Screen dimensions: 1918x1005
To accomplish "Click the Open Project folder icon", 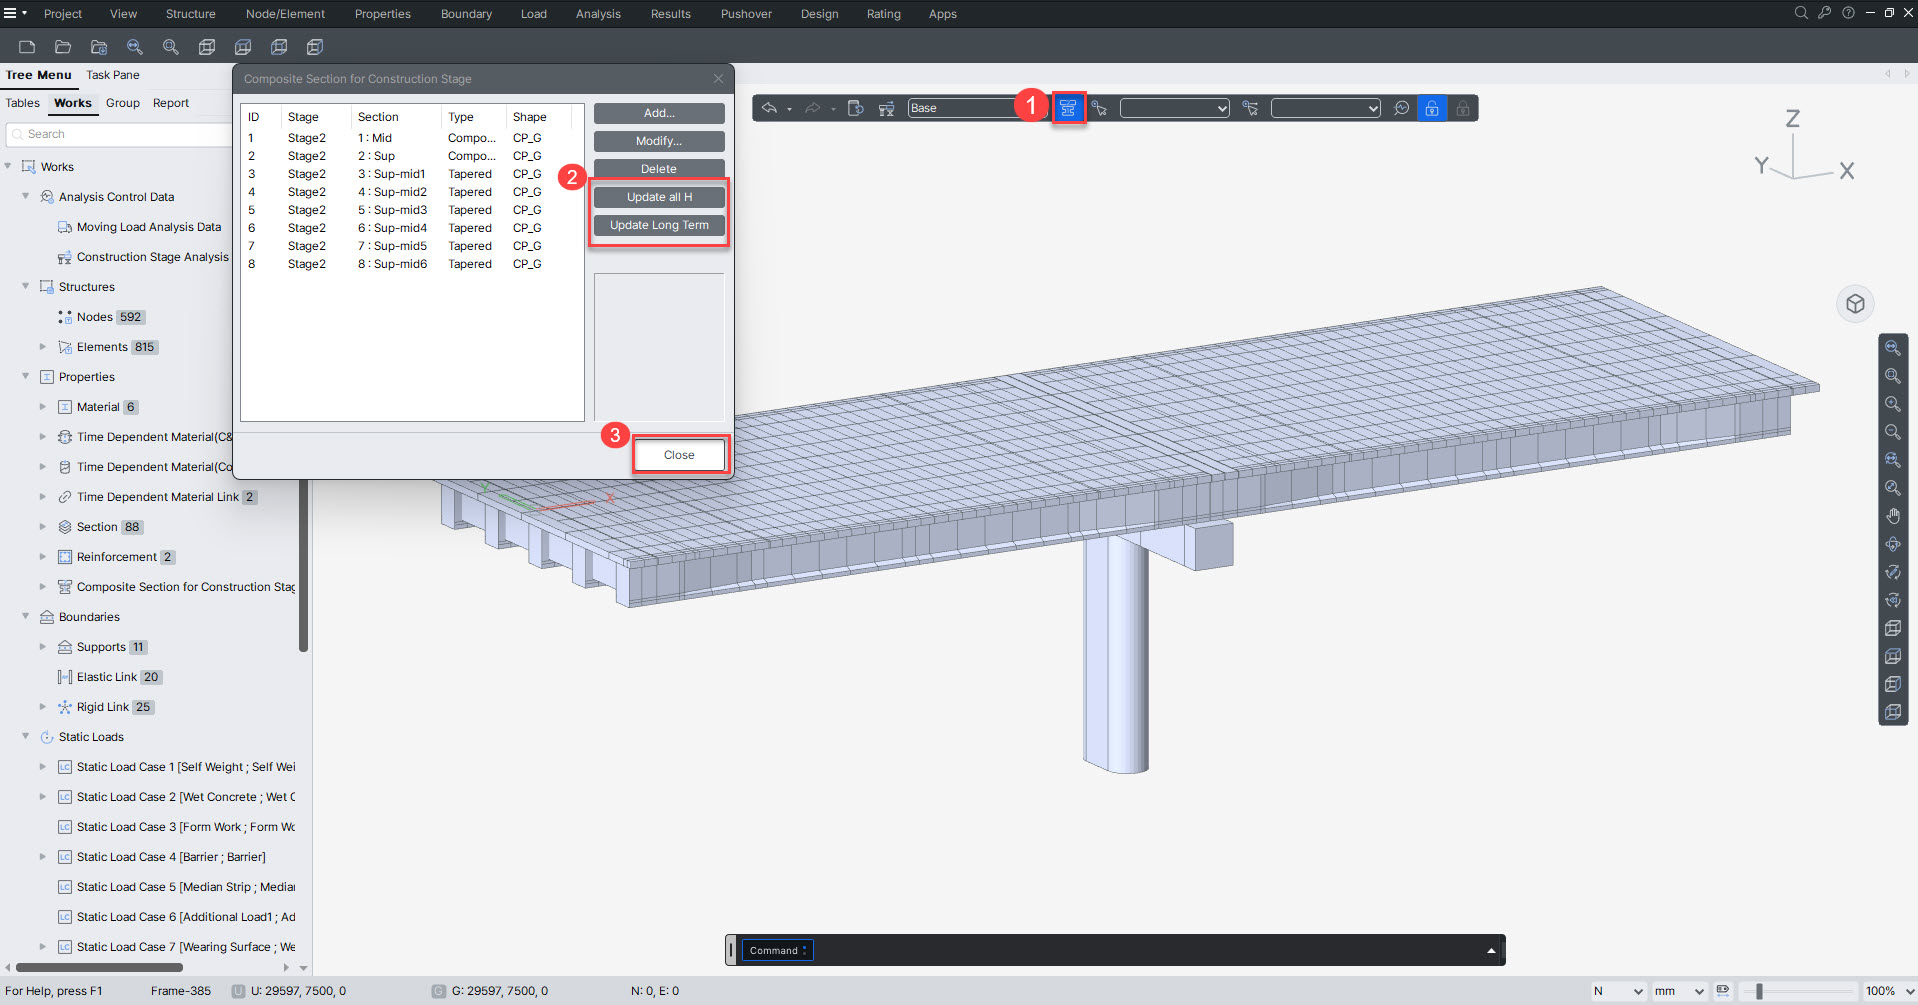I will pos(63,47).
